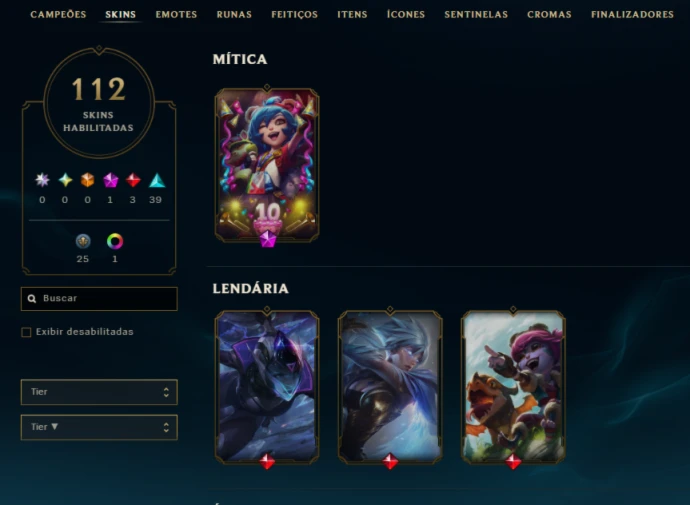Click the Ultimate tier white star gem icon
The height and width of the screenshot is (505, 690).
[x=42, y=180]
